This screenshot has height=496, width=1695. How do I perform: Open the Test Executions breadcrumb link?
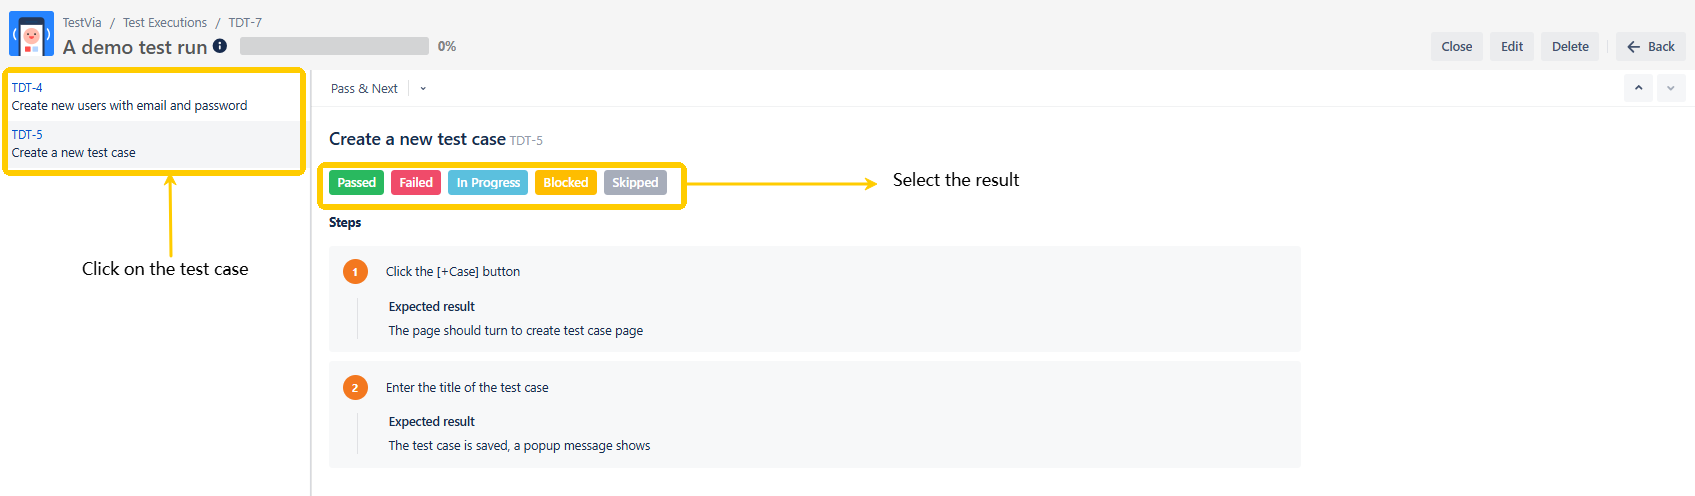pos(165,22)
